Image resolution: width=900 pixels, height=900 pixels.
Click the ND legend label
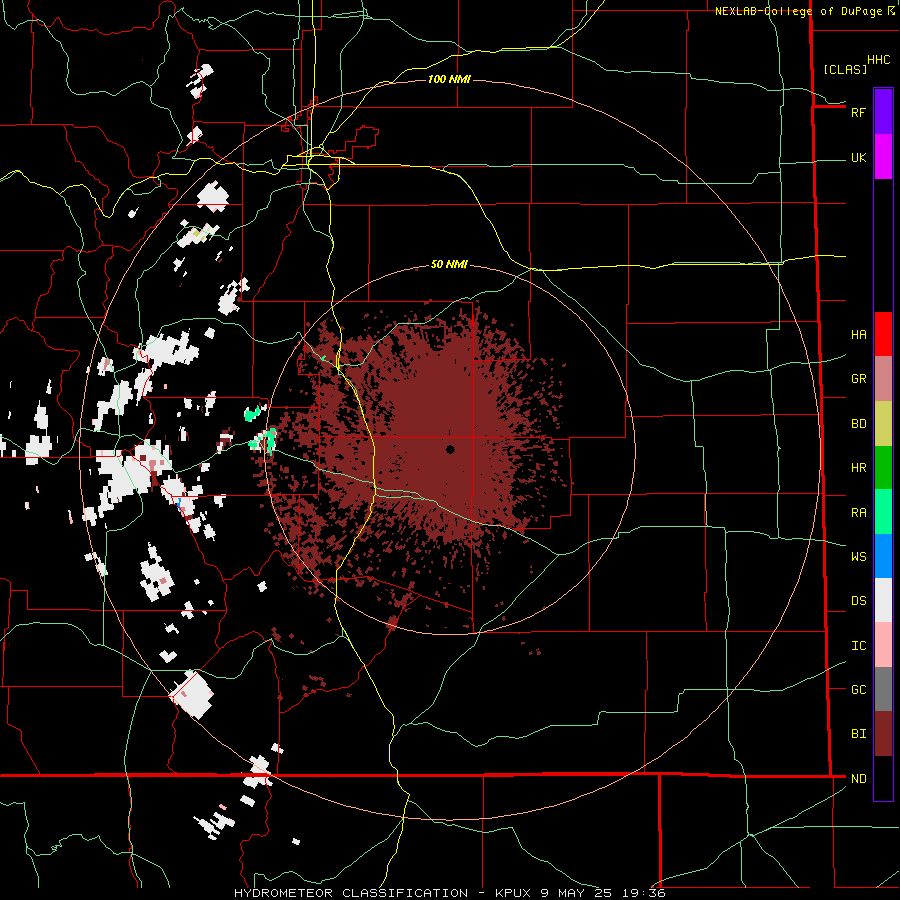(x=858, y=778)
